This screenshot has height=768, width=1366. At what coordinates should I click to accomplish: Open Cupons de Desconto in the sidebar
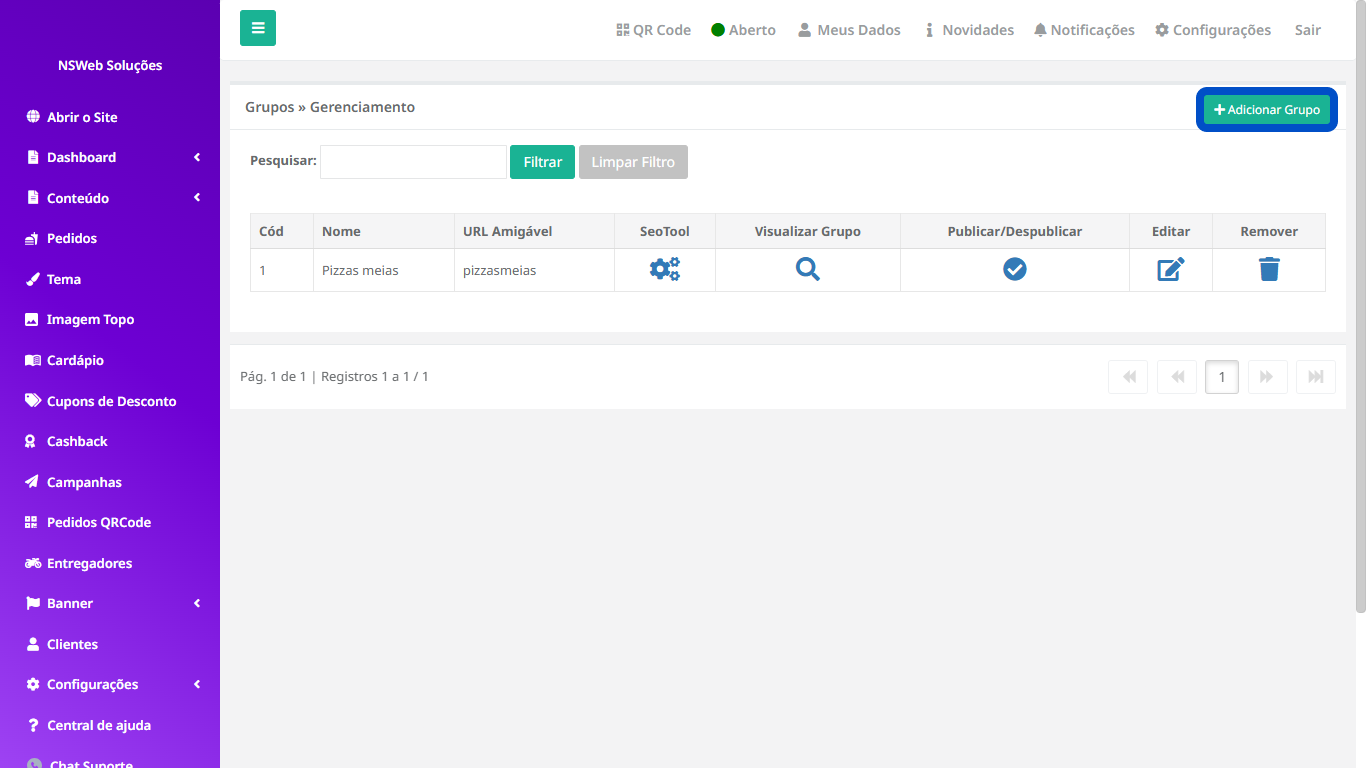coord(110,401)
